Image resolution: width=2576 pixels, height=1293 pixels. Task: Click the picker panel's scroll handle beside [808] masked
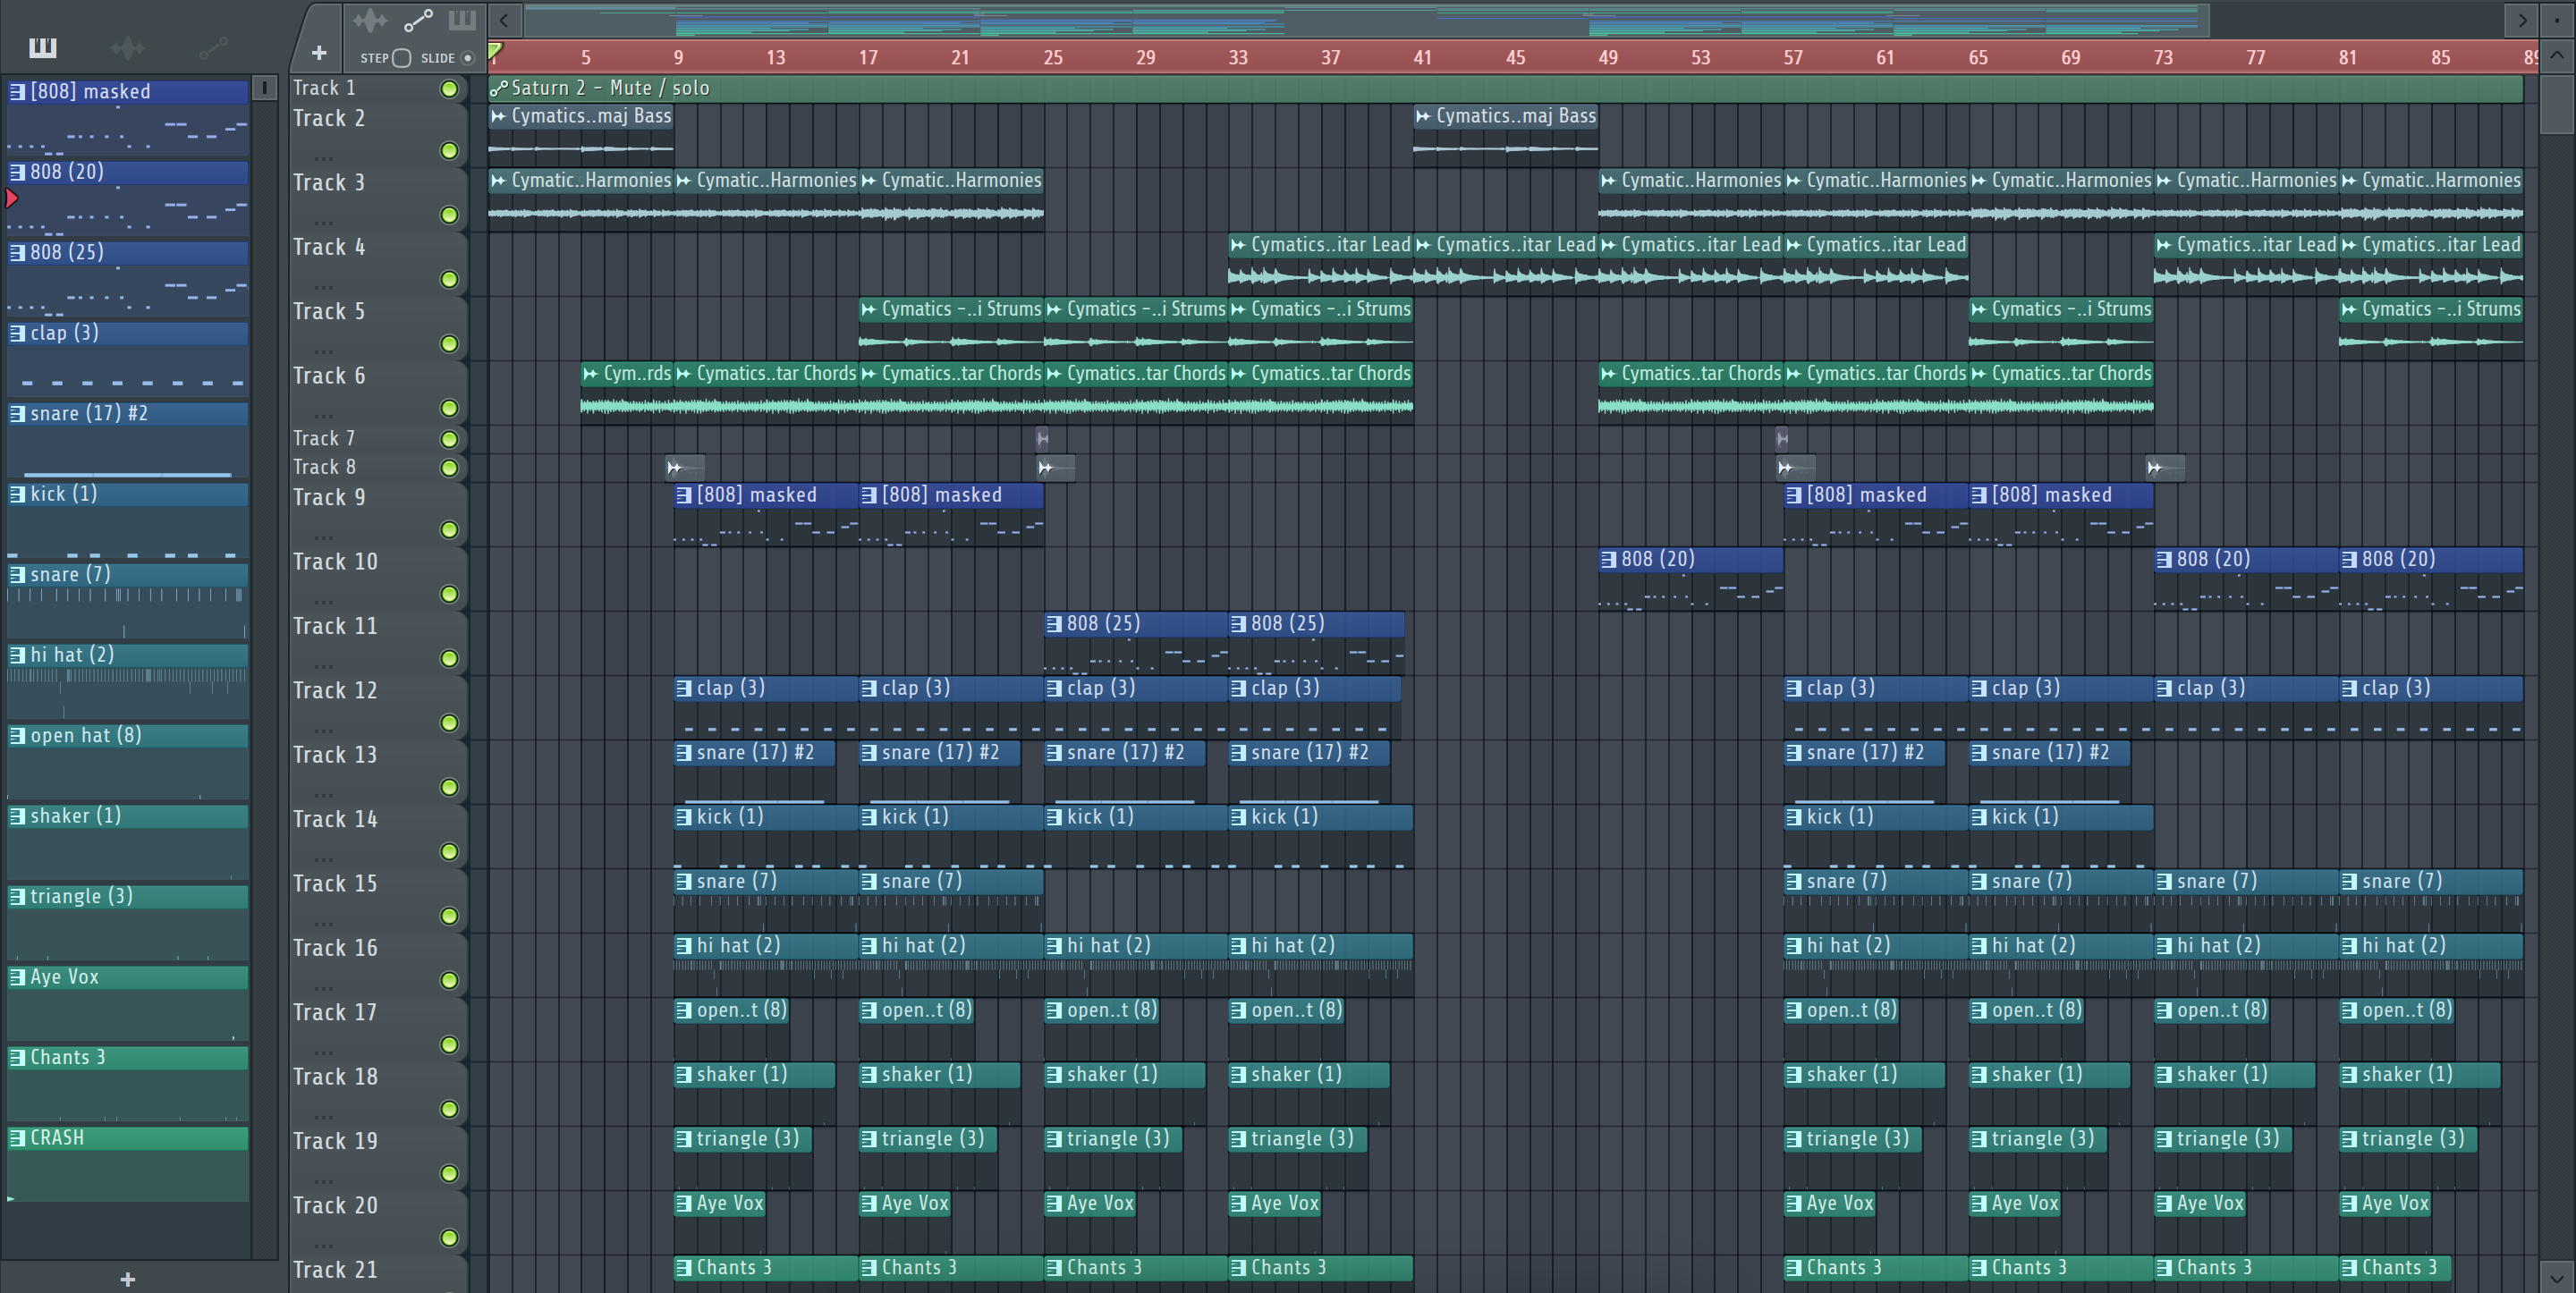point(265,88)
